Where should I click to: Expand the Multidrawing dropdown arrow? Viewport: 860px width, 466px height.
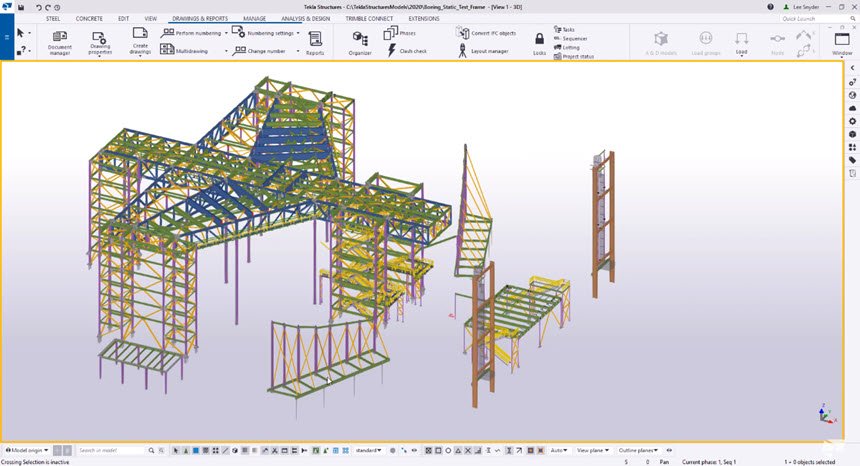pos(226,51)
